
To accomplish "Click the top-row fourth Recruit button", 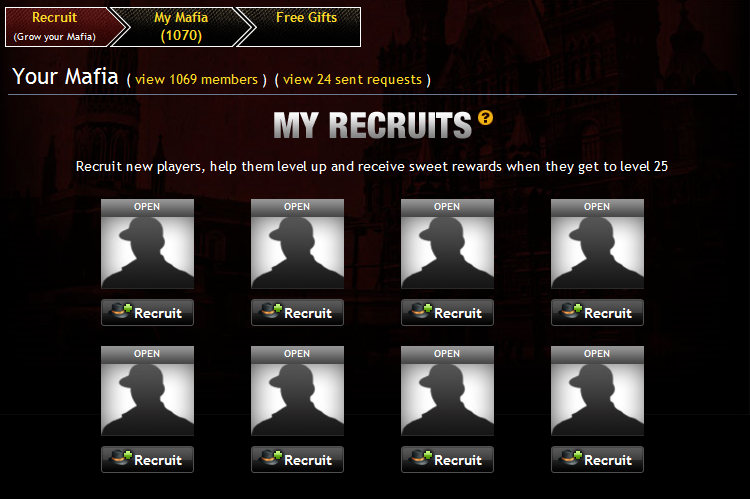I will click(x=597, y=312).
